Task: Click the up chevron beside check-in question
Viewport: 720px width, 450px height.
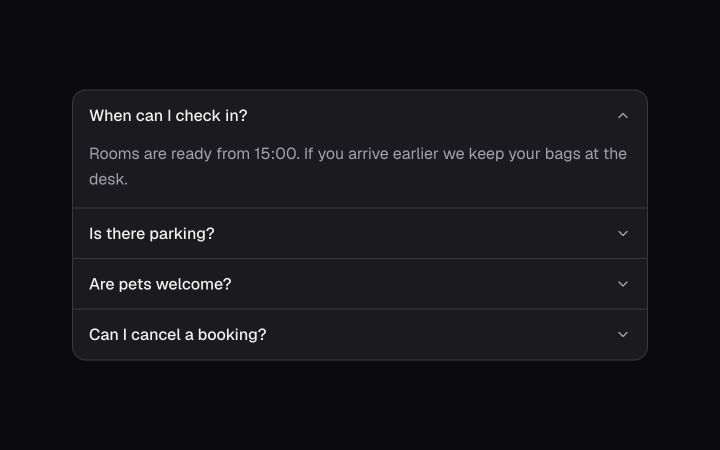Action: pyautogui.click(x=623, y=116)
